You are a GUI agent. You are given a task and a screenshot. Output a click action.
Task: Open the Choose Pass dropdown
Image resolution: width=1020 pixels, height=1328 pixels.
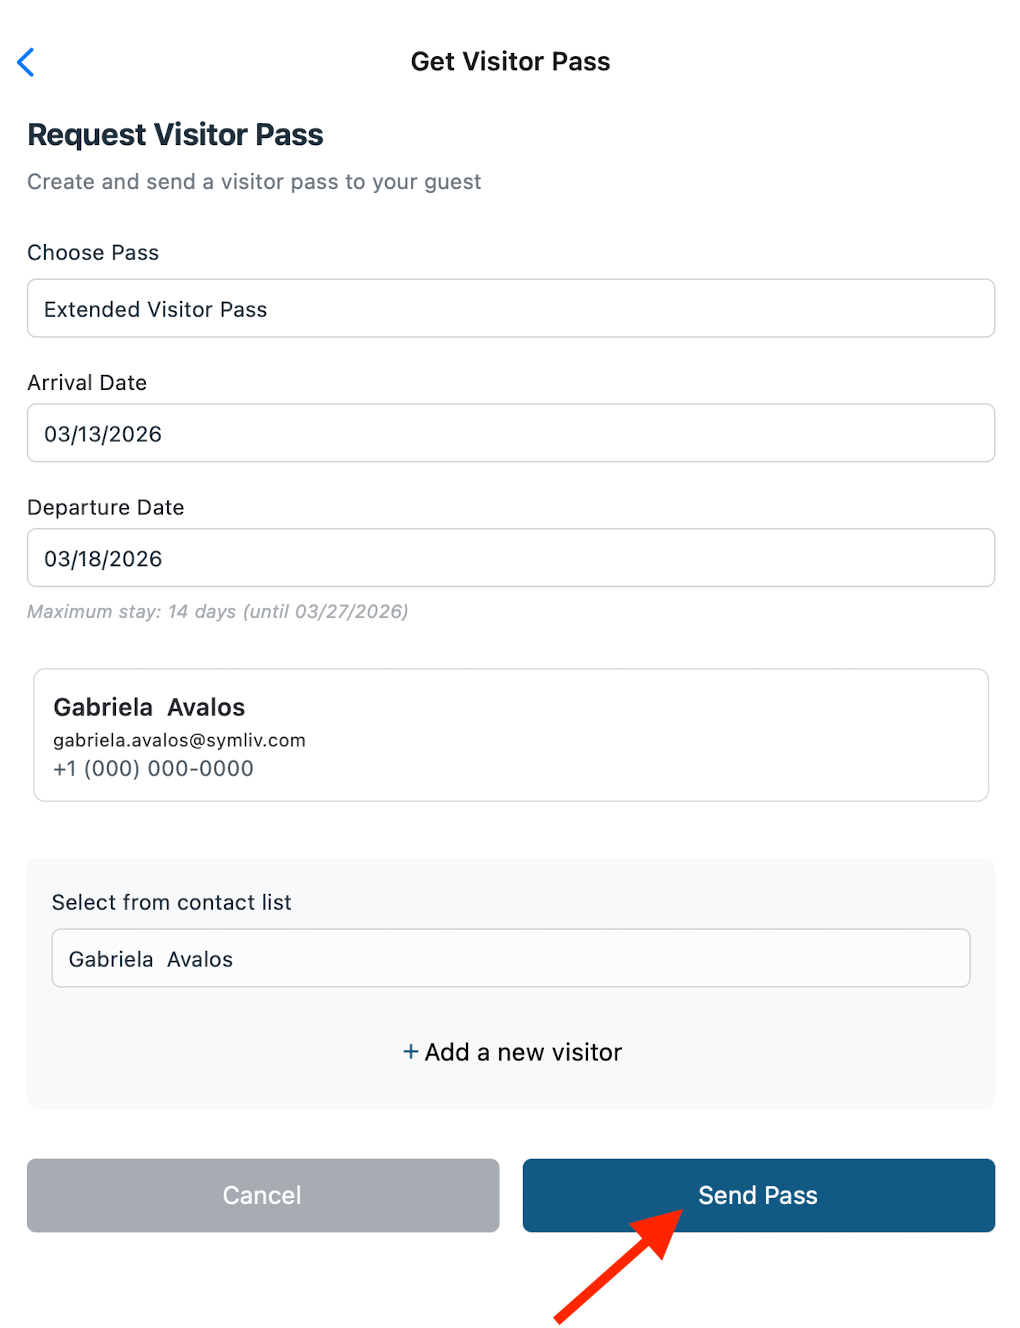click(510, 308)
